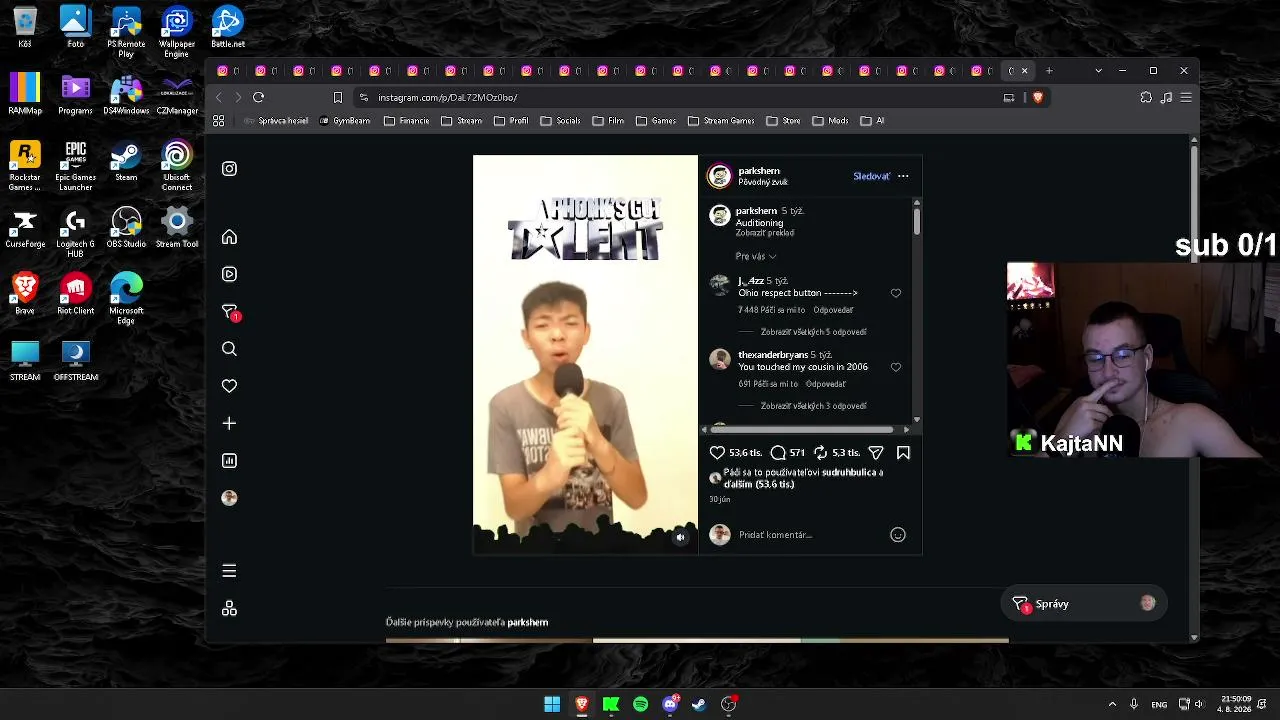This screenshot has height=720, width=1280.
Task: Show all 3 replies to cousin comment
Action: (x=813, y=406)
